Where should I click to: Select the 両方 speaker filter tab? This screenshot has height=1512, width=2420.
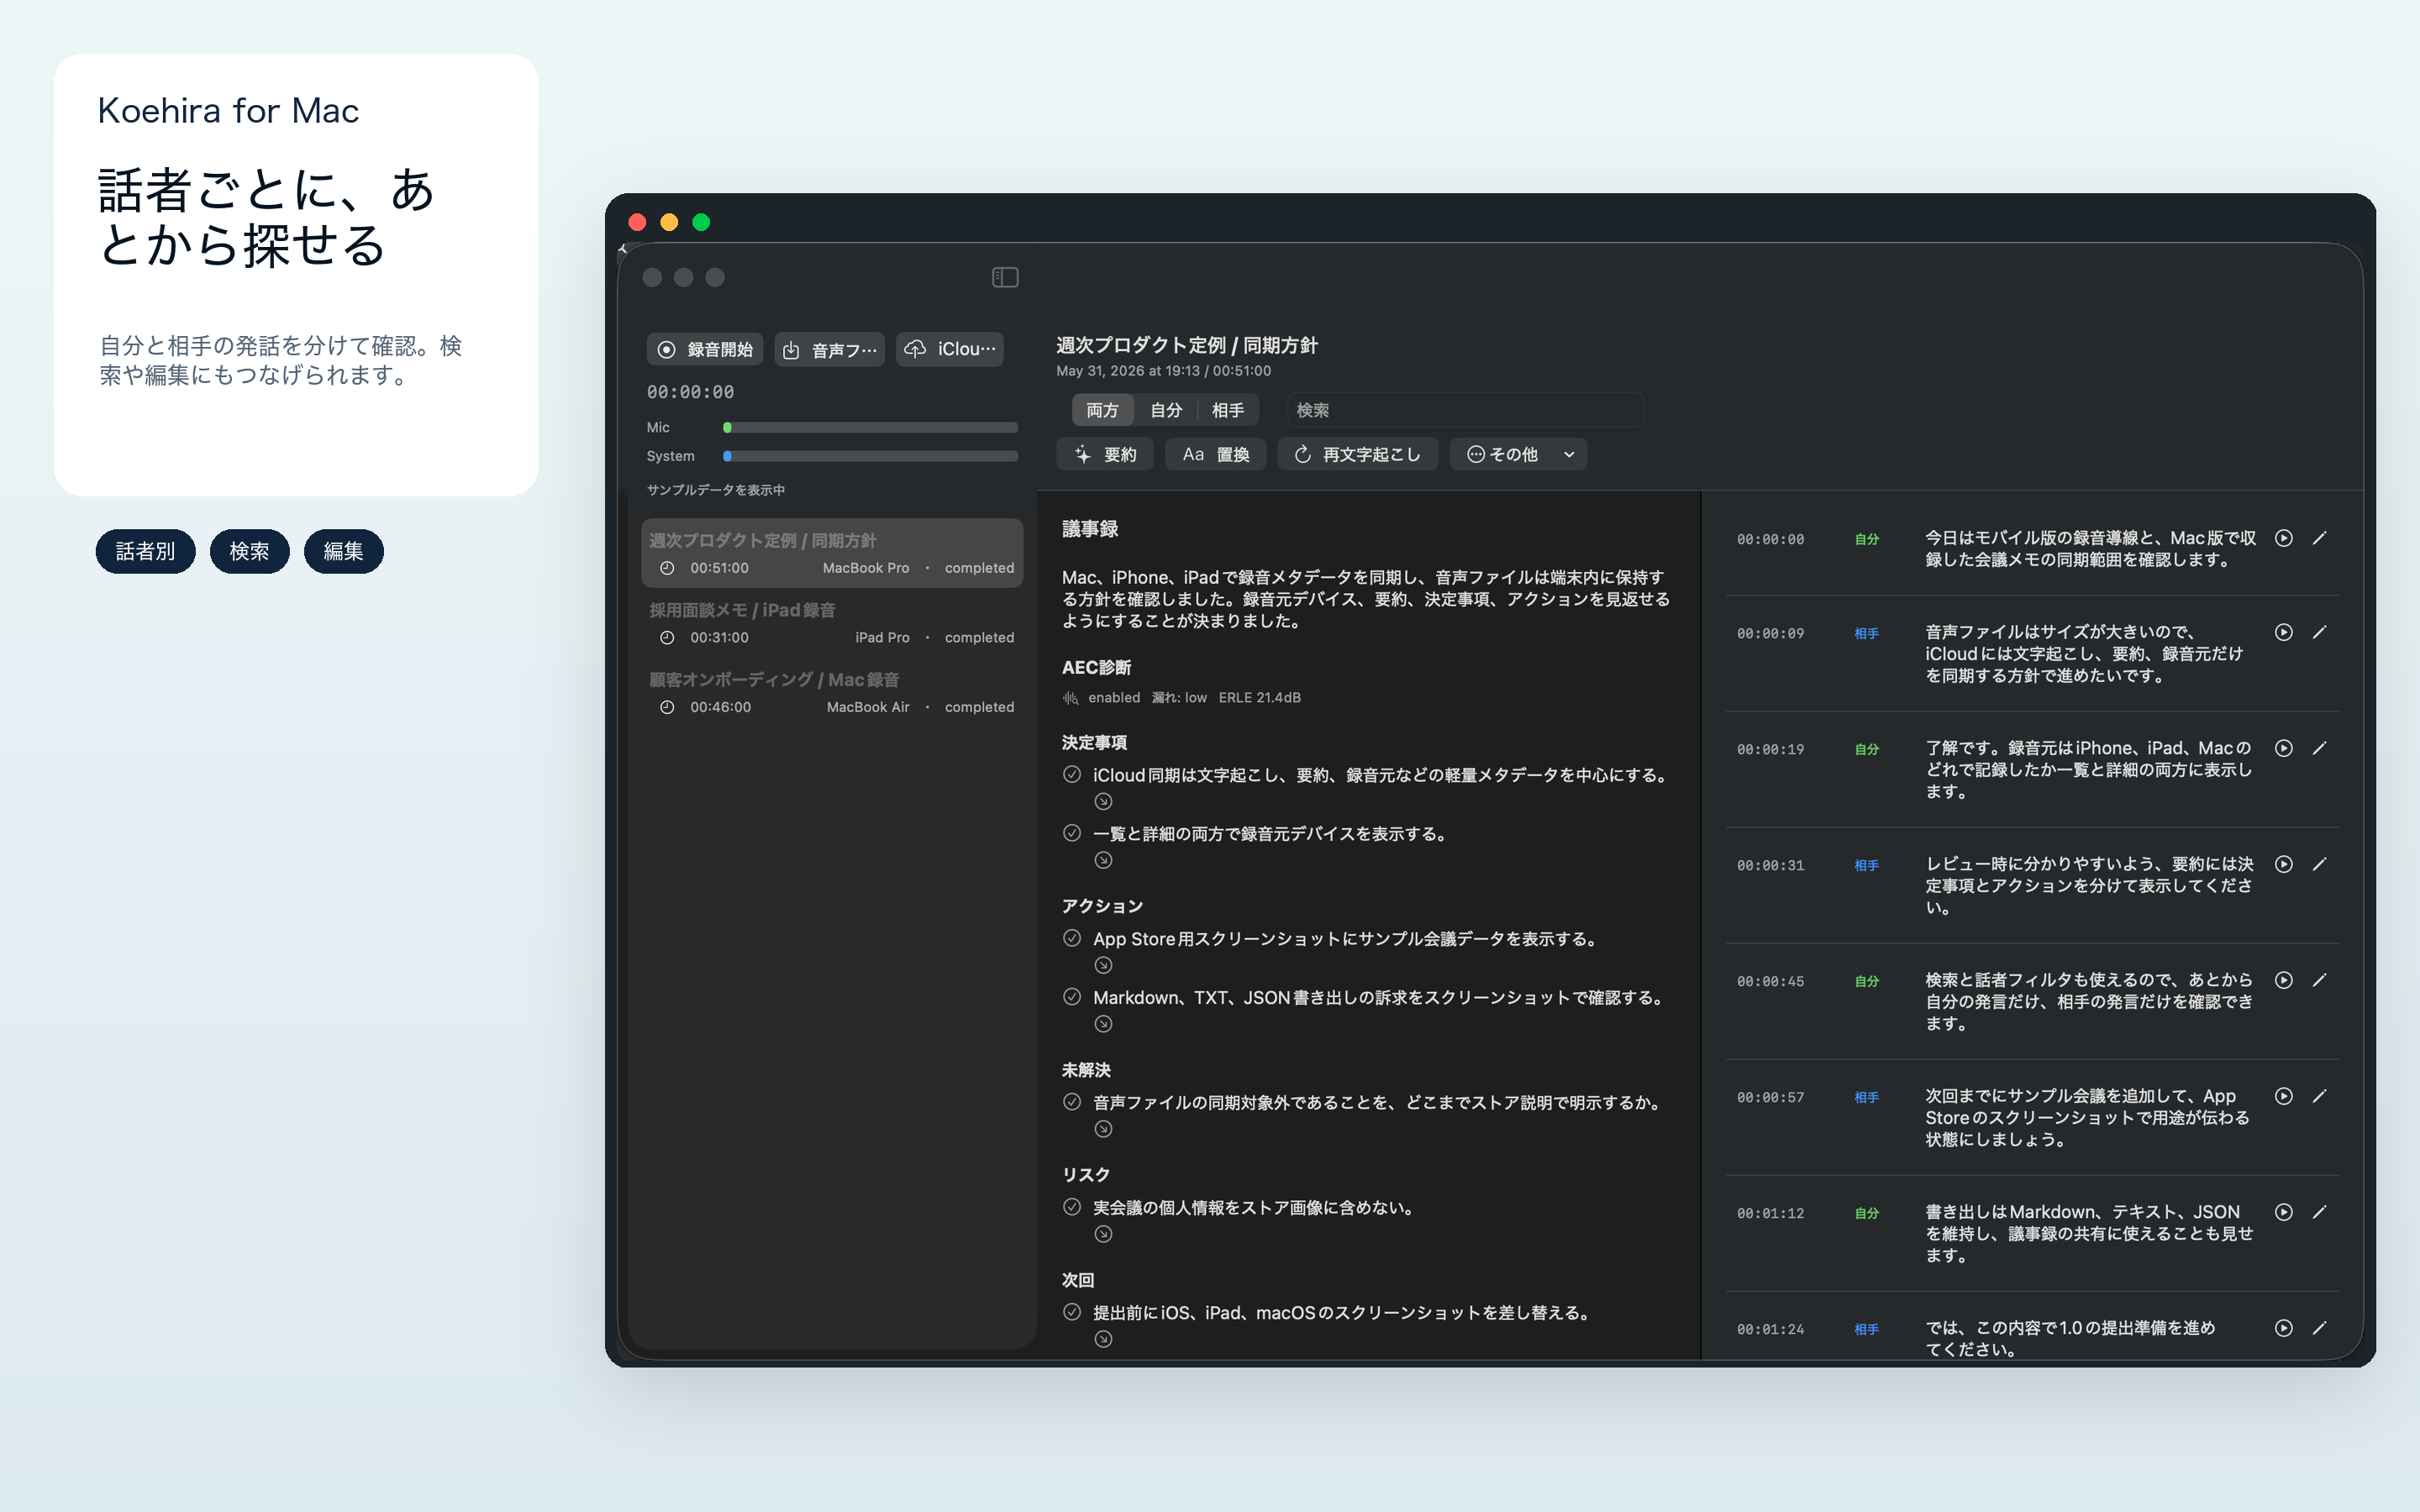click(x=1102, y=410)
